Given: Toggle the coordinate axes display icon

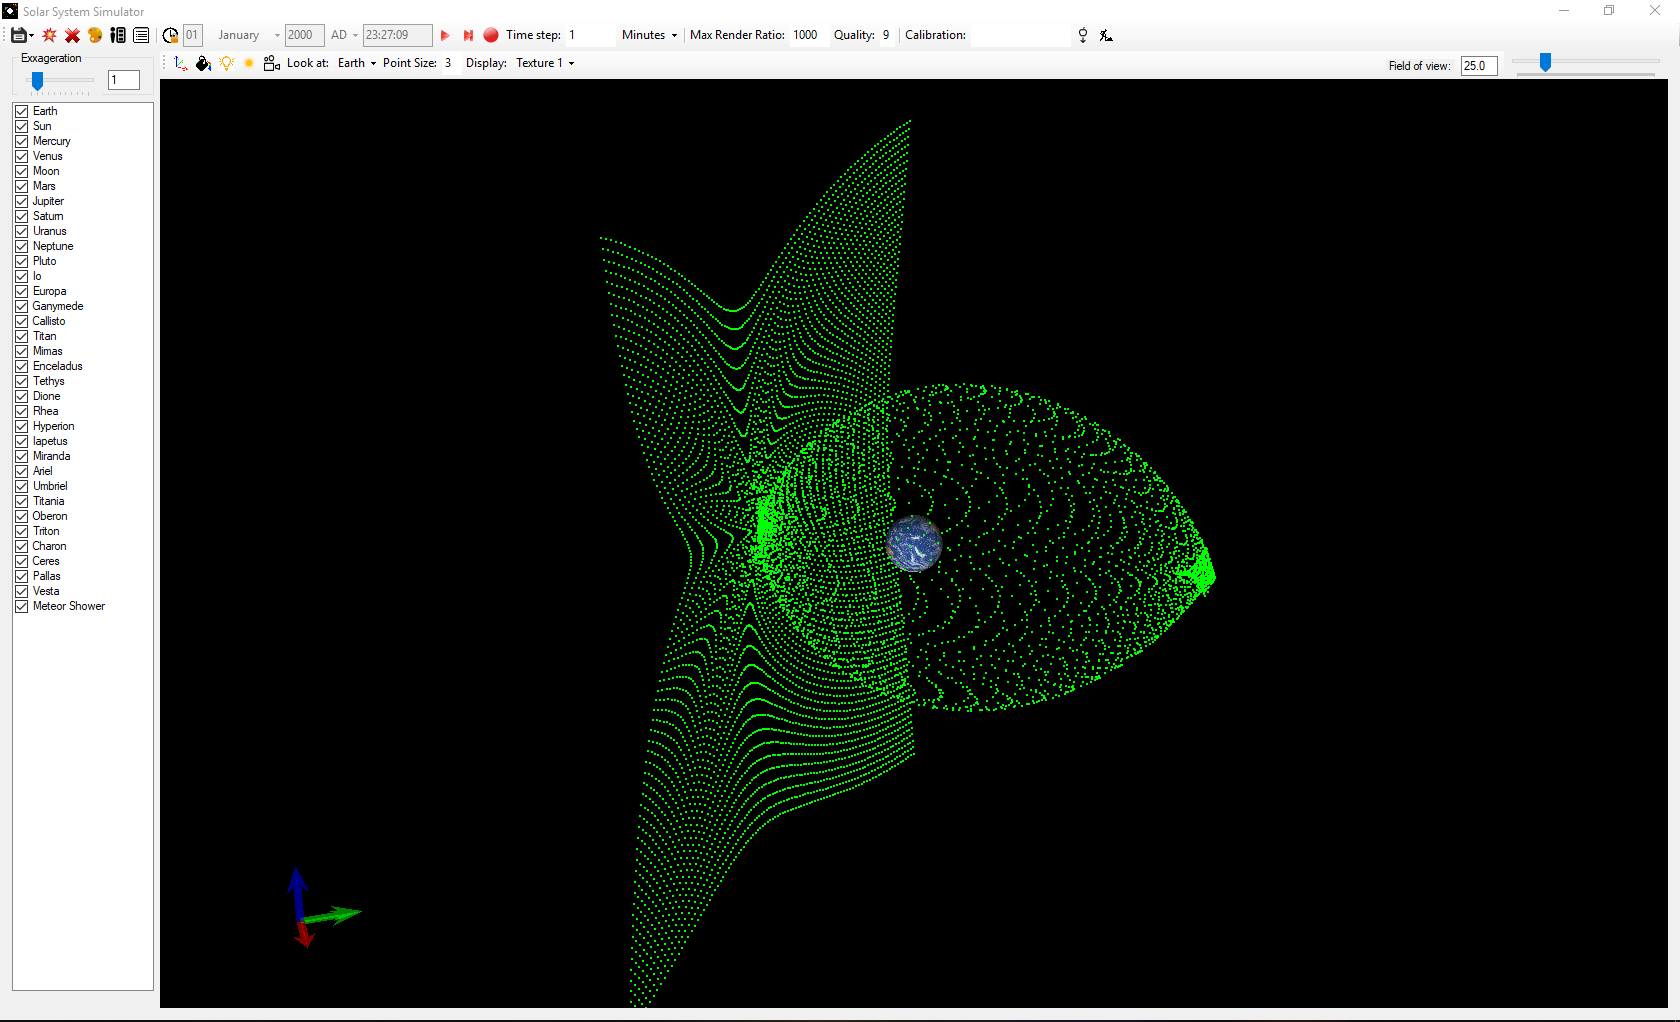Looking at the screenshot, I should [180, 63].
